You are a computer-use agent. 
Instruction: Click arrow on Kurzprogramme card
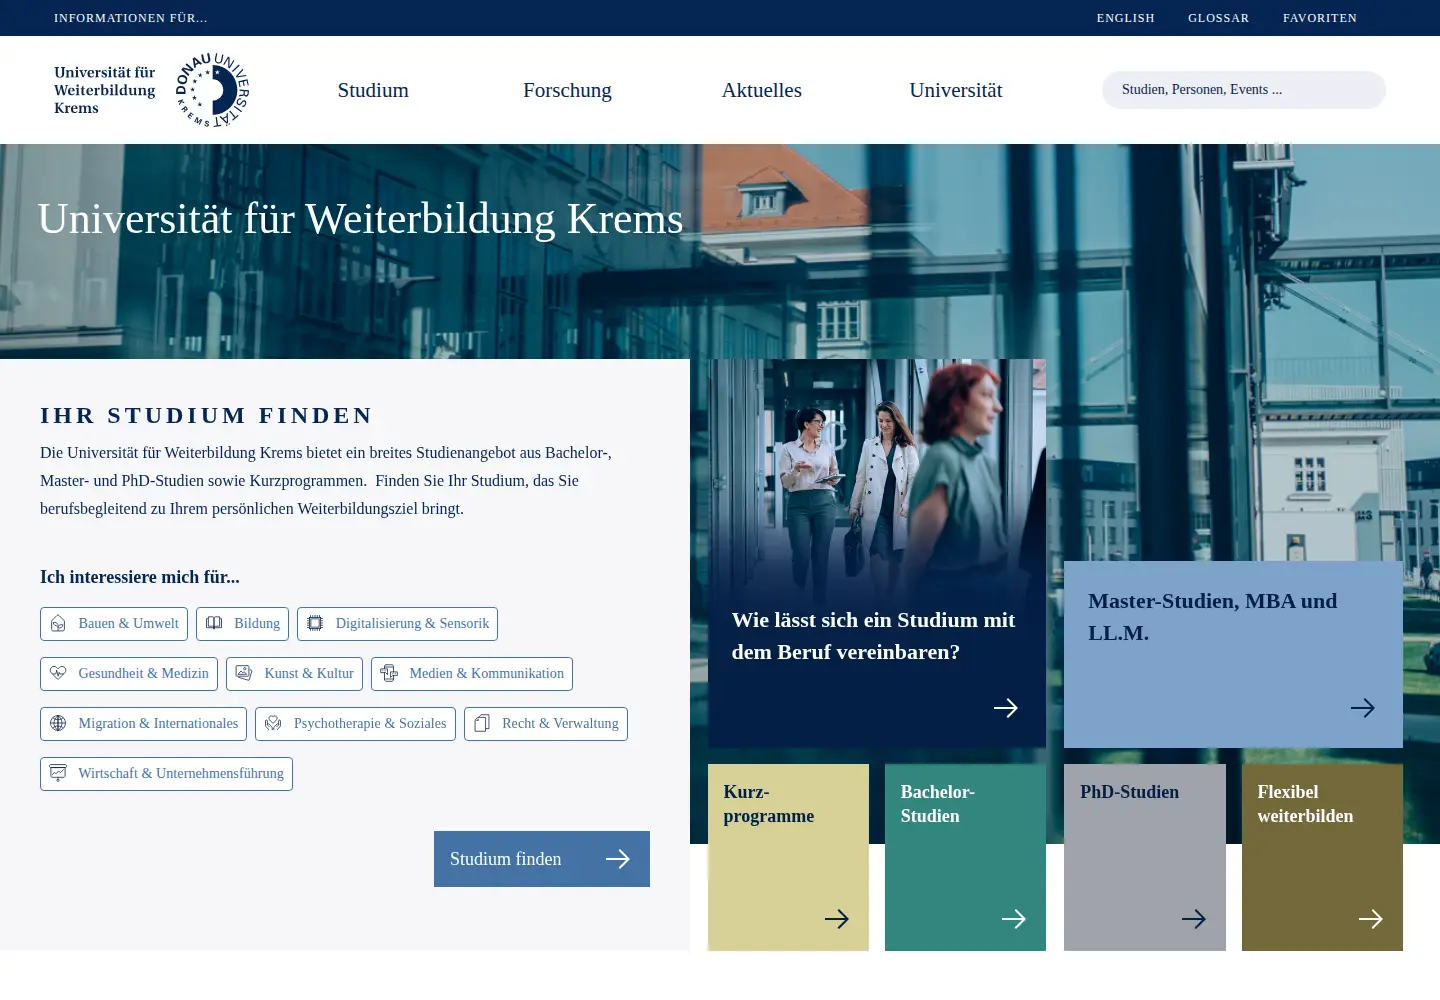[x=837, y=919]
